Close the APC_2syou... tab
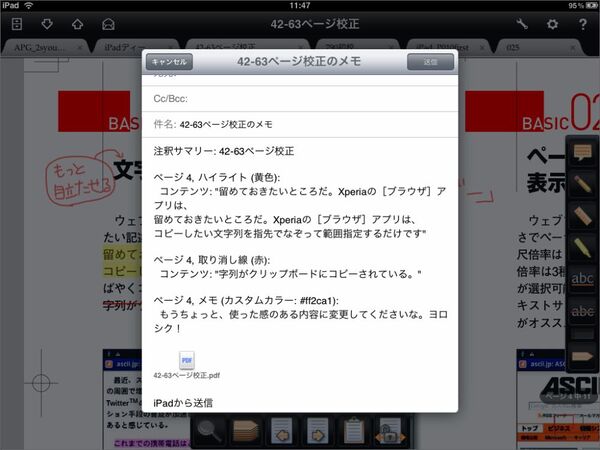This screenshot has width=600, height=450. (80, 48)
